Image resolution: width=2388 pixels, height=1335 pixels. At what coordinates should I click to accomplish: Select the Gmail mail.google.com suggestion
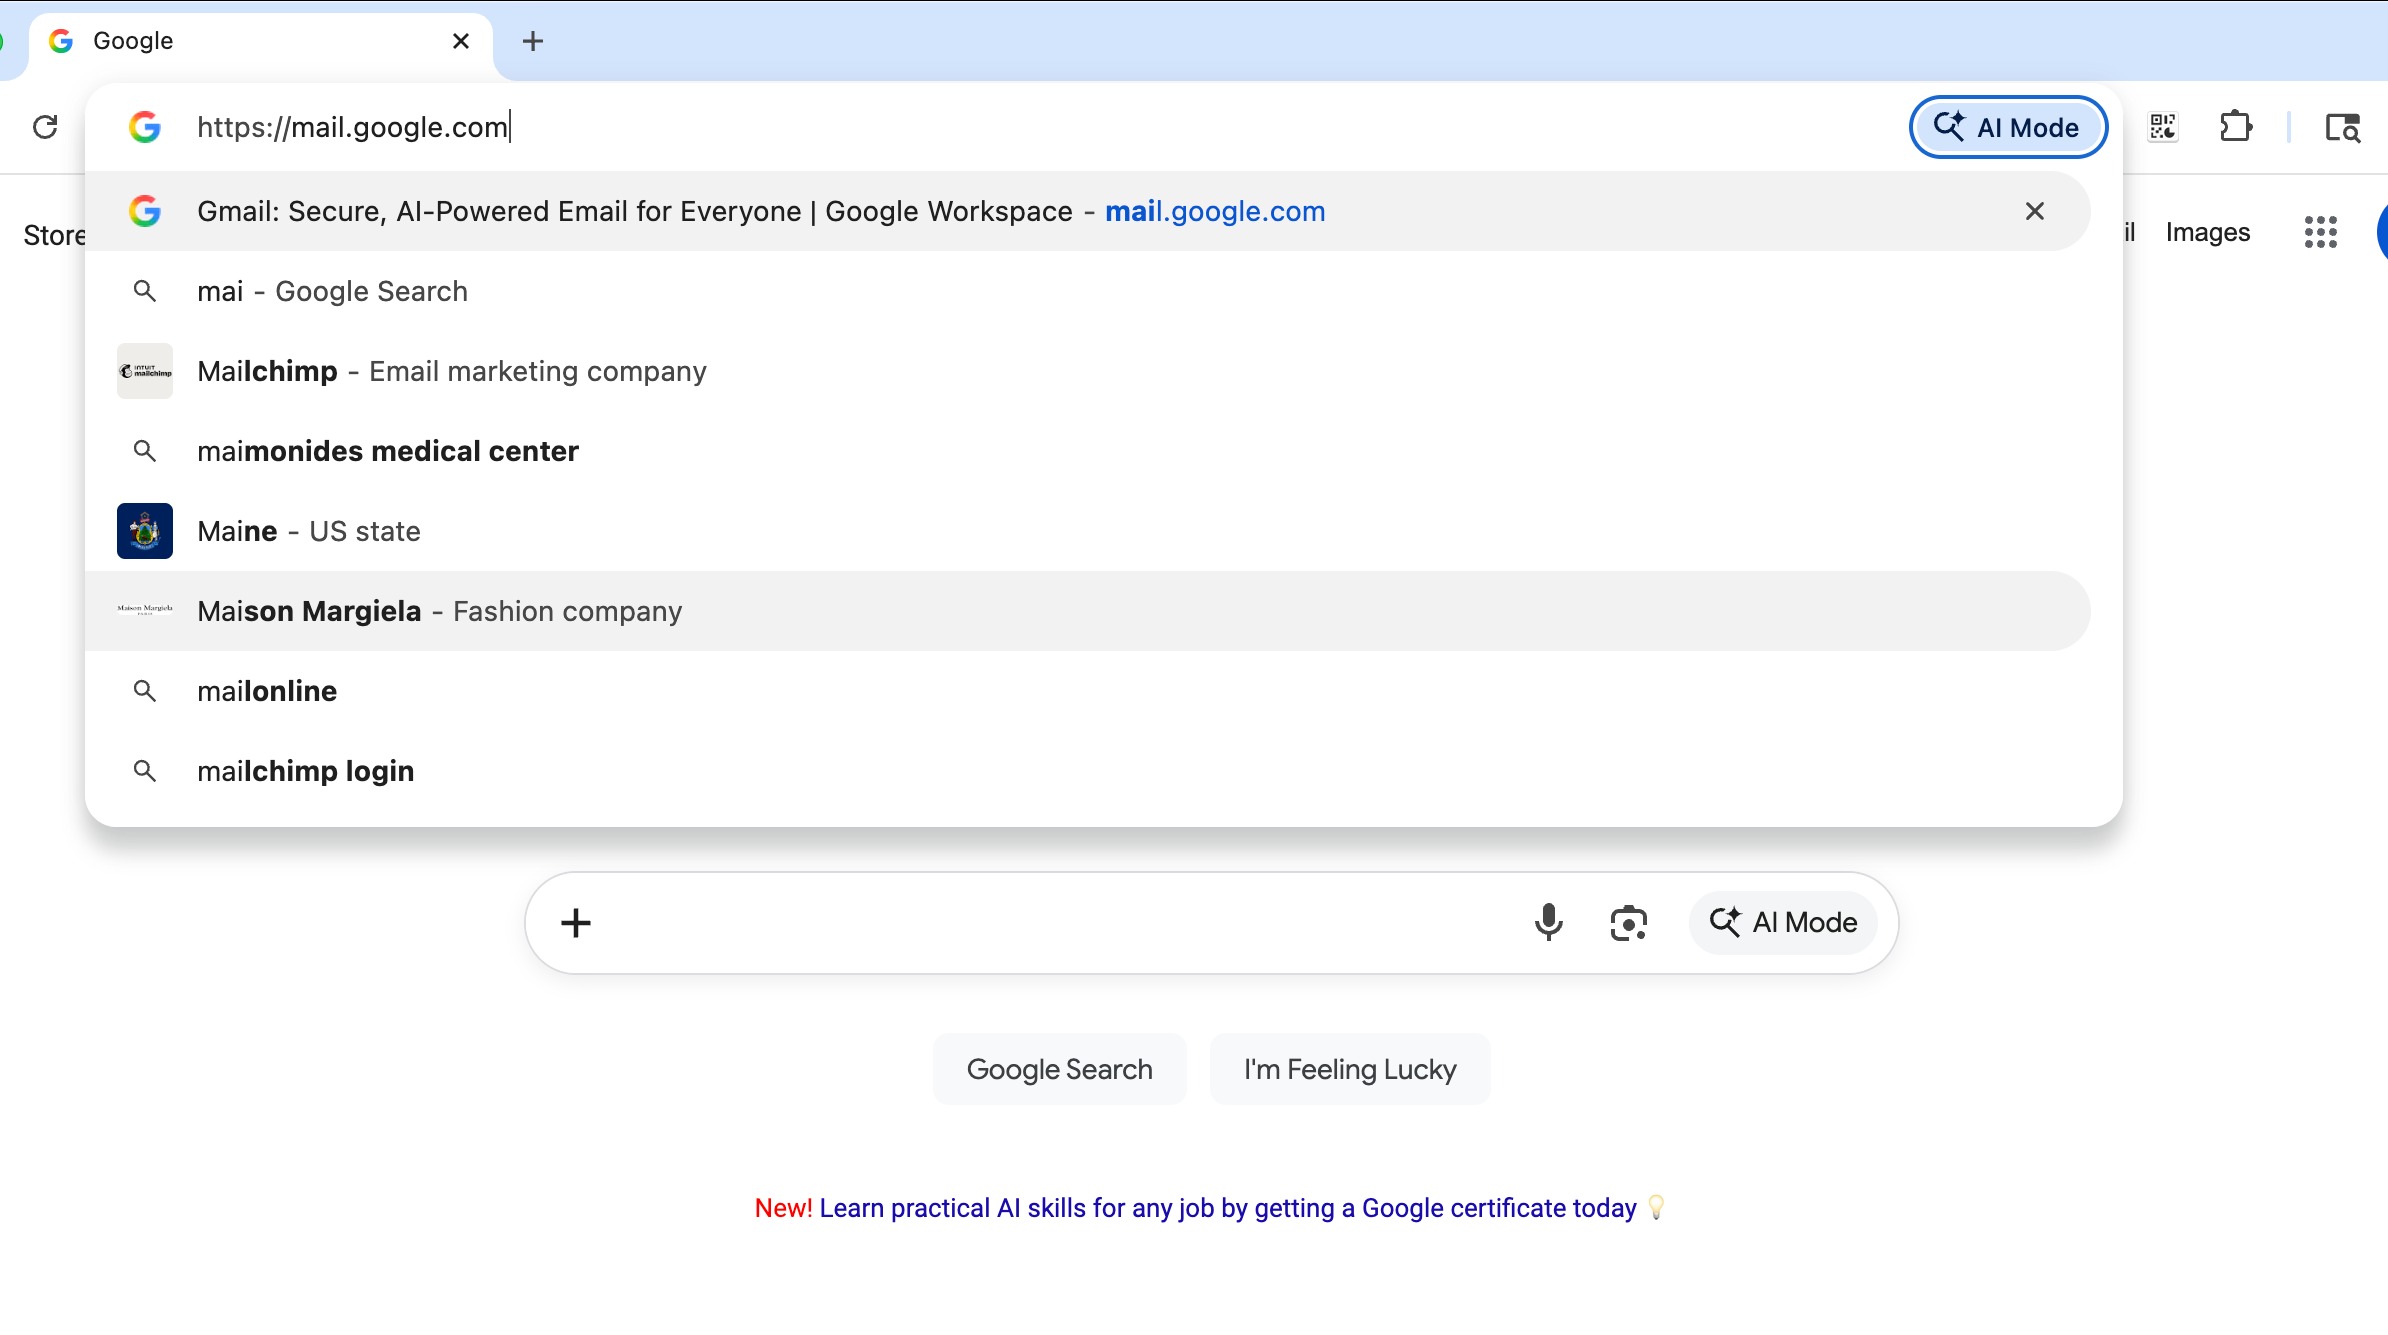(x=1088, y=211)
